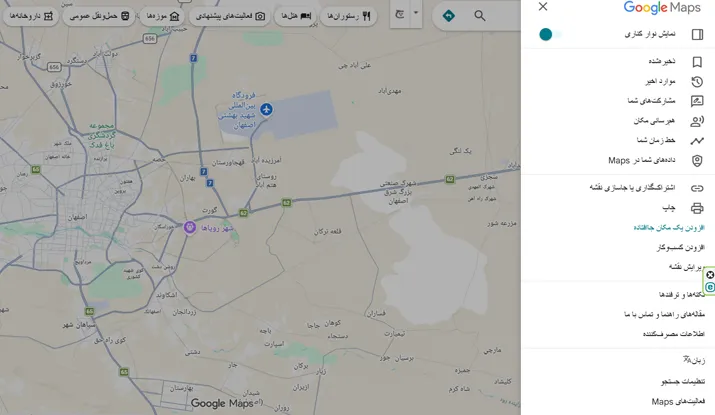Click the Saved bookmark icon in side menu

coord(697,61)
